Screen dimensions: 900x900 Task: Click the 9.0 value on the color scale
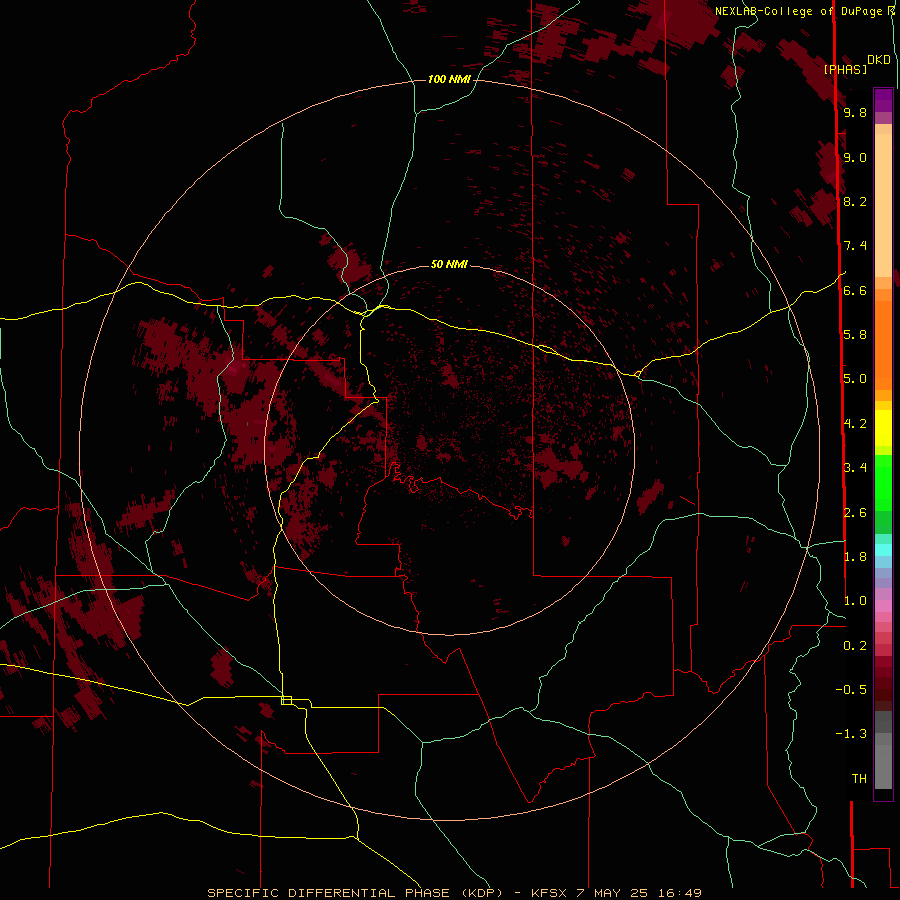[x=855, y=157]
